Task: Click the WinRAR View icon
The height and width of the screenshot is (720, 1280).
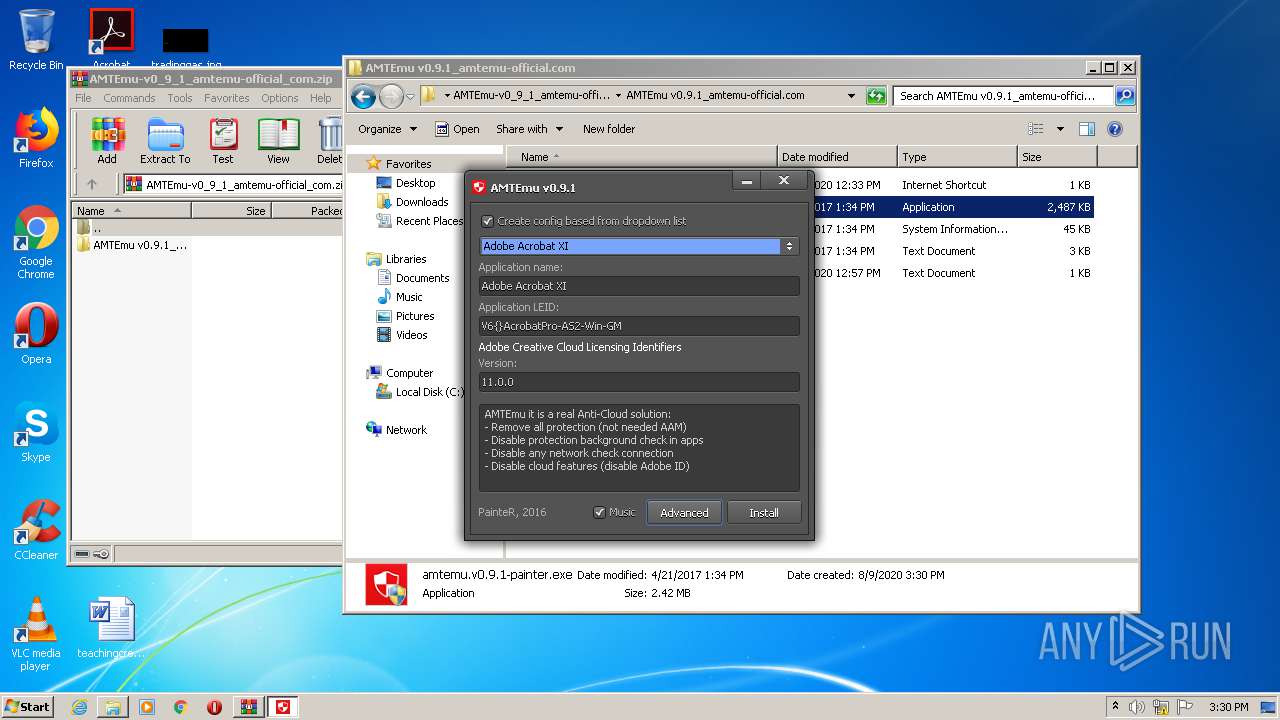Action: pyautogui.click(x=278, y=140)
